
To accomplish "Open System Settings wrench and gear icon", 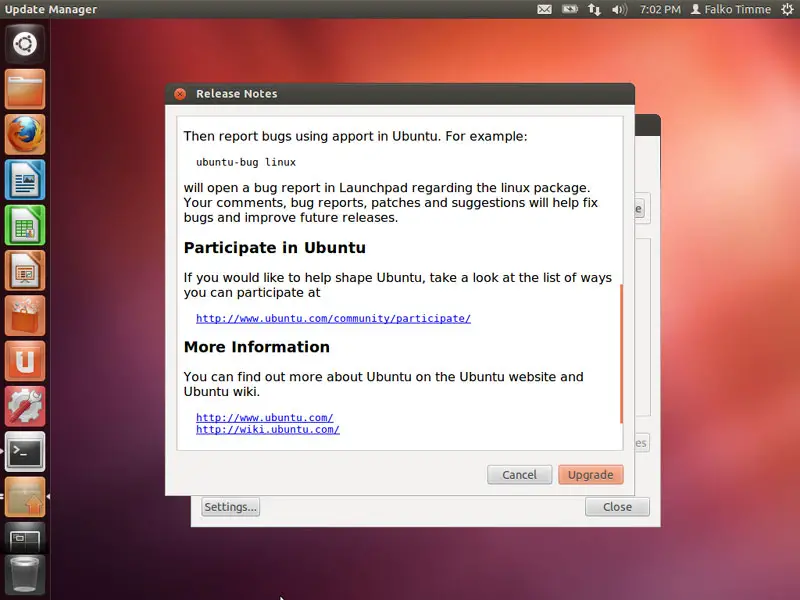I will coord(25,407).
